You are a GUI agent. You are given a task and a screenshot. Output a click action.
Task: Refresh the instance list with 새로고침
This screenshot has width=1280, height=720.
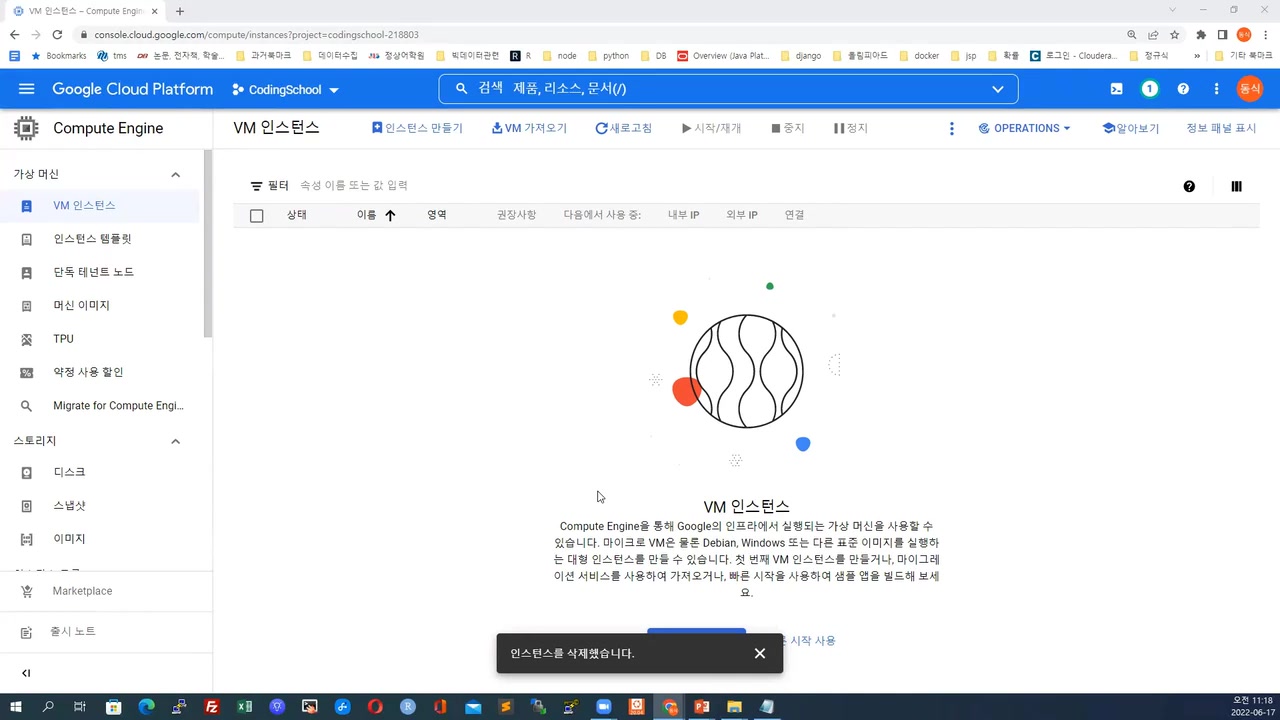(622, 128)
